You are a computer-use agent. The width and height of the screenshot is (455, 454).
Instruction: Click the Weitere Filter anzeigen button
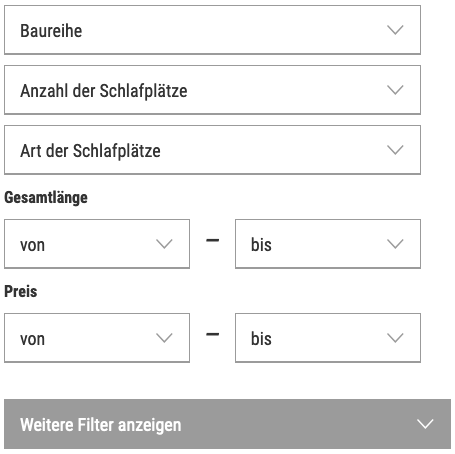(x=227, y=424)
